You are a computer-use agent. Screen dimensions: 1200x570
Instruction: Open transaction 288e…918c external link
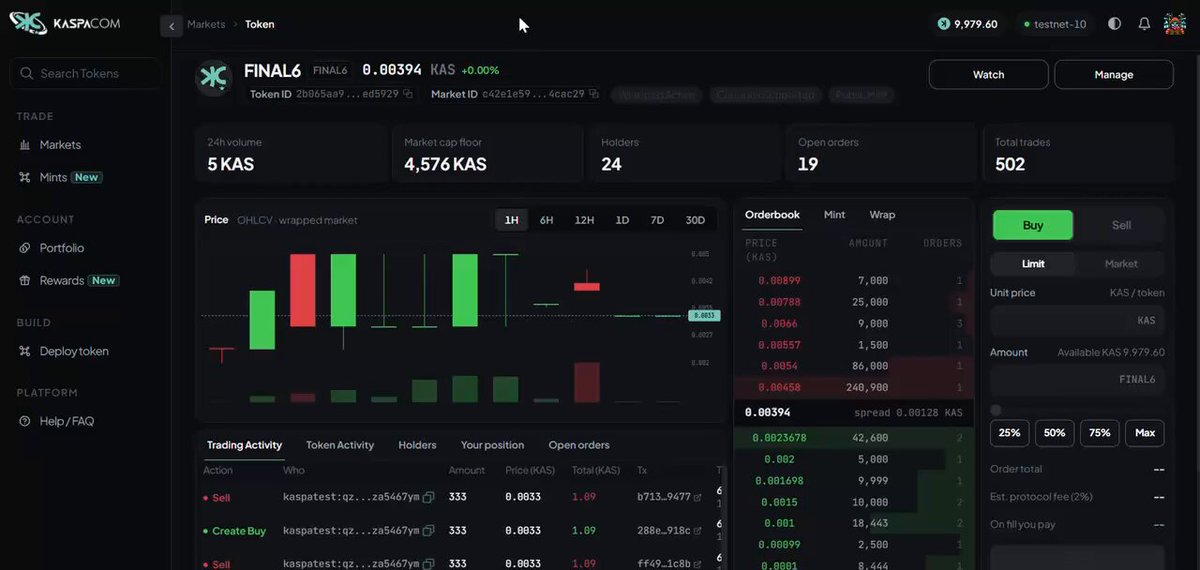(697, 531)
